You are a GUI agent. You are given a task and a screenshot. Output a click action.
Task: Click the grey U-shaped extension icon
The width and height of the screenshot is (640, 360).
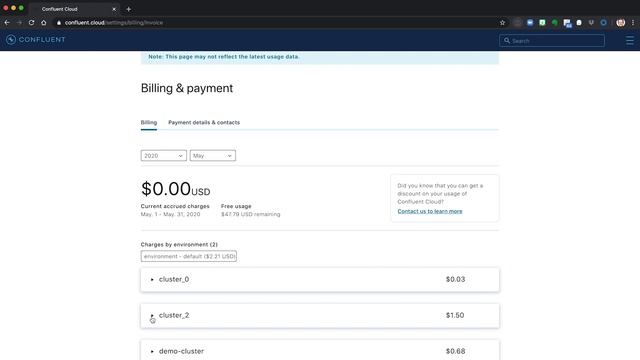click(591, 23)
